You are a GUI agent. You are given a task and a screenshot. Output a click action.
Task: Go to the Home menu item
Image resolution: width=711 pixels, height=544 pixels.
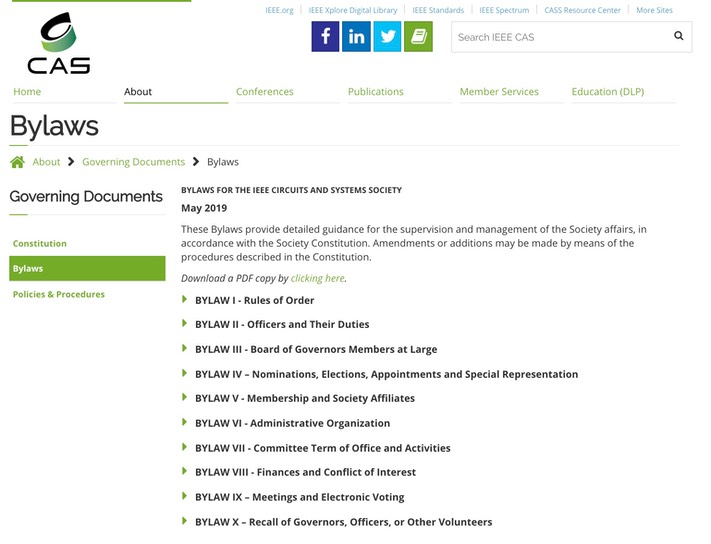pos(27,92)
